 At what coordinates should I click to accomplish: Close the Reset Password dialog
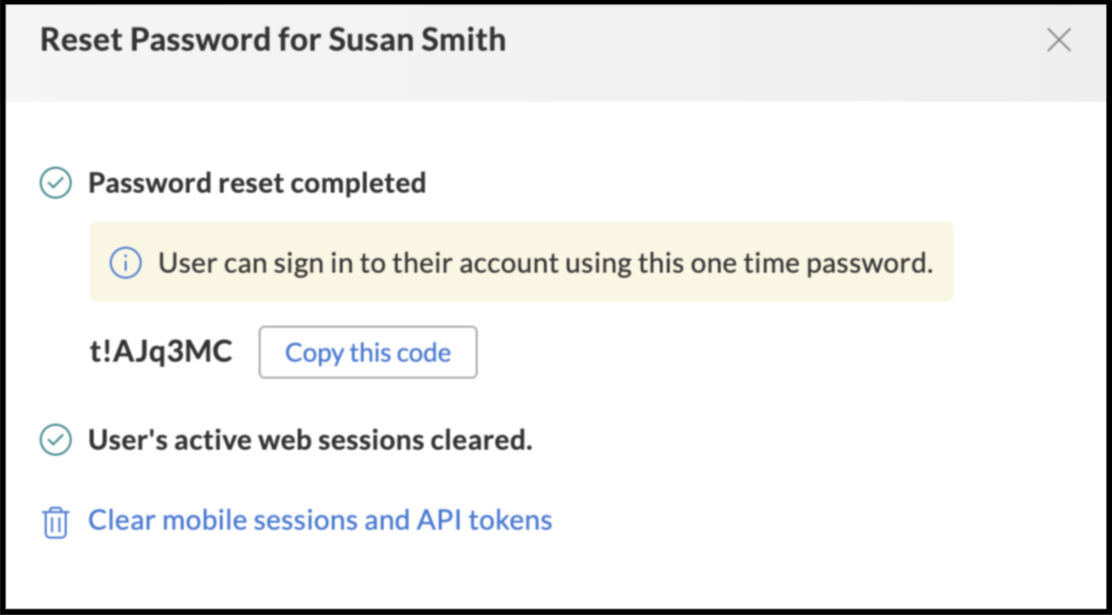click(x=1058, y=40)
